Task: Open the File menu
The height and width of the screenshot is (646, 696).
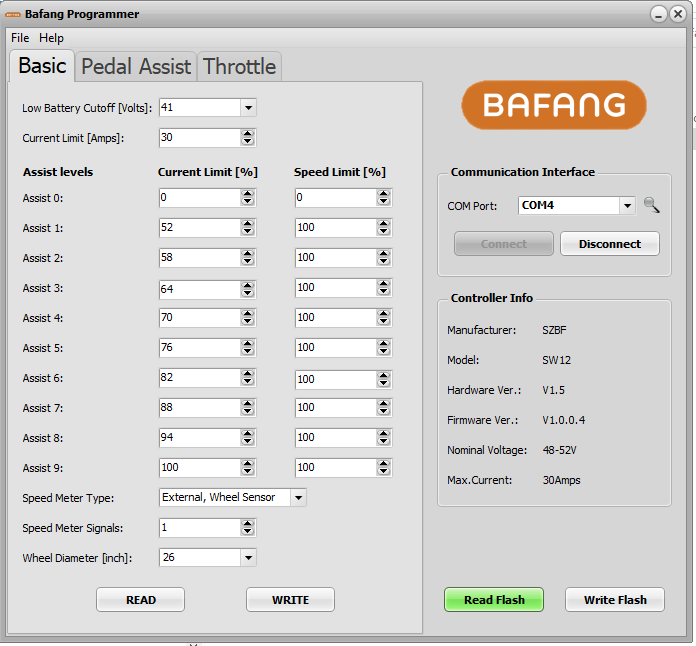Action: pyautogui.click(x=20, y=38)
